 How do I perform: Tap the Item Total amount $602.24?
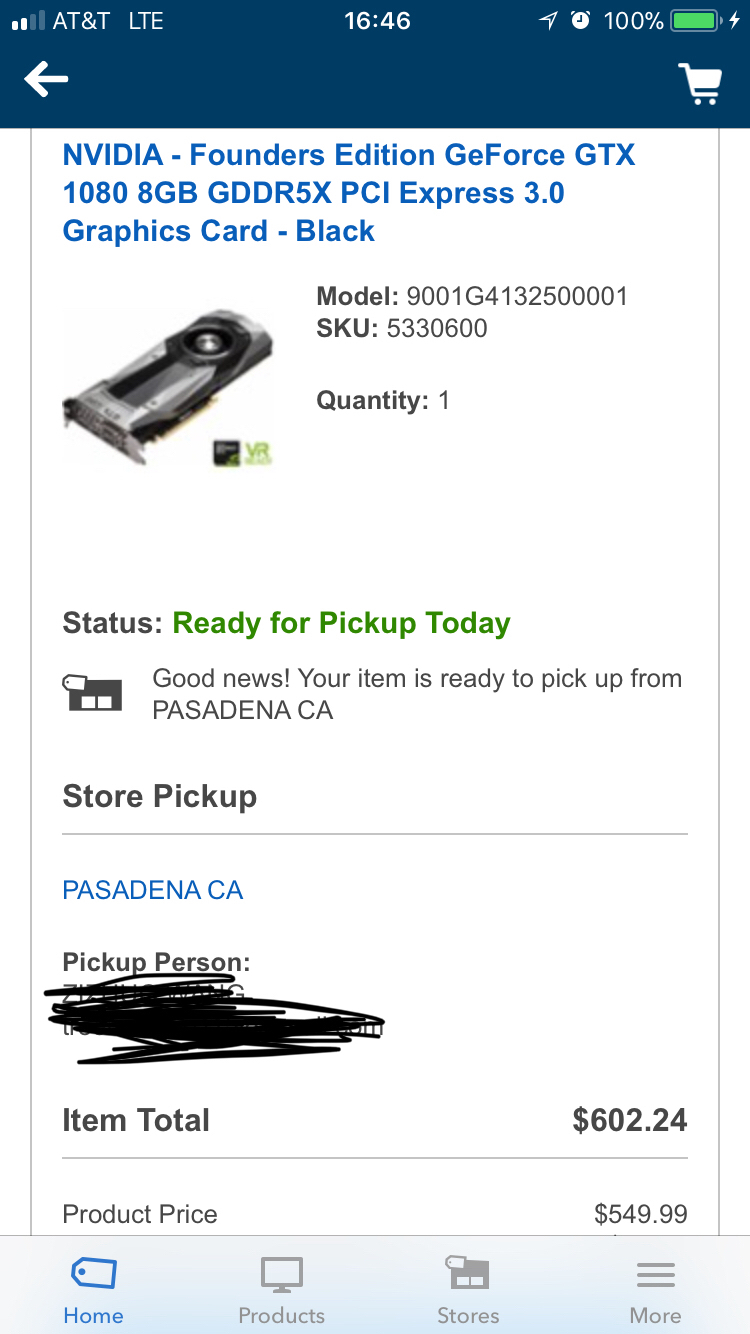tap(629, 1119)
